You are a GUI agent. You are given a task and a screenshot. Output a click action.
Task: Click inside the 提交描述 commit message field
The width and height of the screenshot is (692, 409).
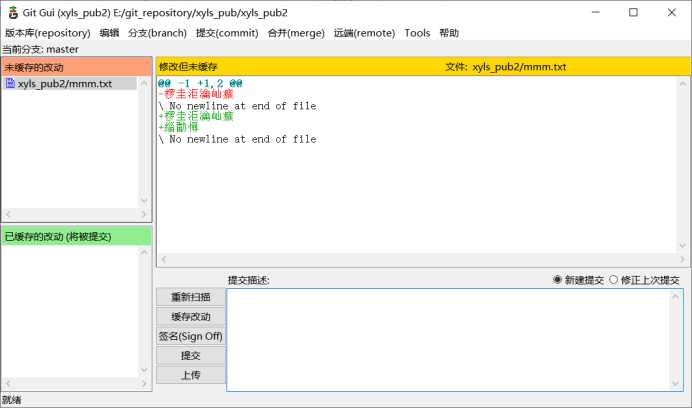point(448,340)
